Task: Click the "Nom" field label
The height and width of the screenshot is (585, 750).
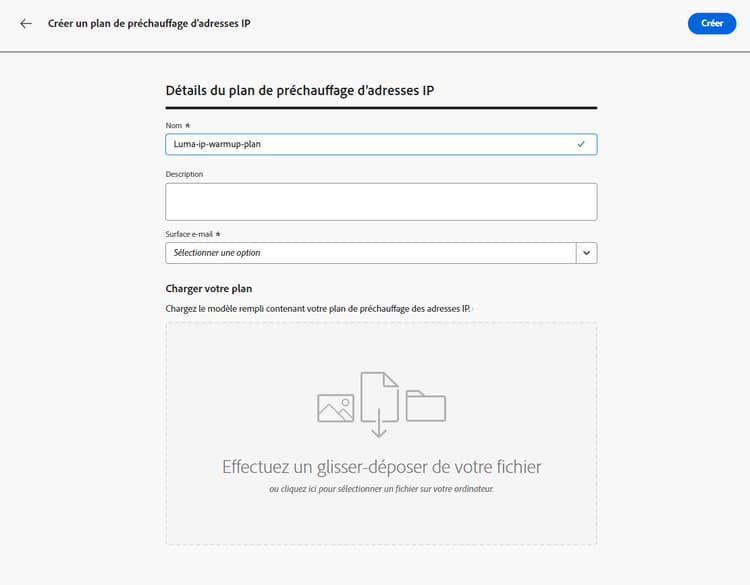Action: (x=175, y=125)
